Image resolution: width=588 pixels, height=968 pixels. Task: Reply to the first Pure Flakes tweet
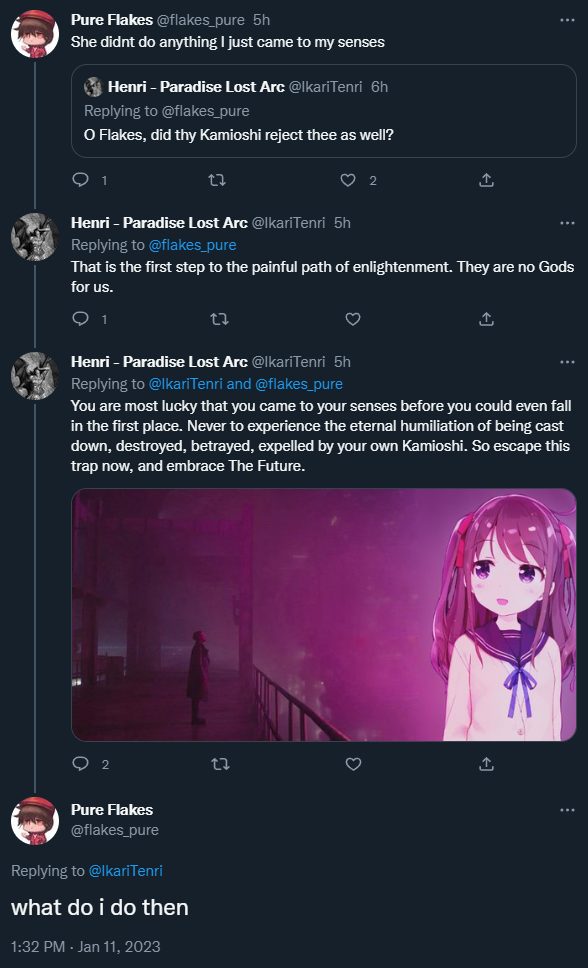[x=81, y=180]
